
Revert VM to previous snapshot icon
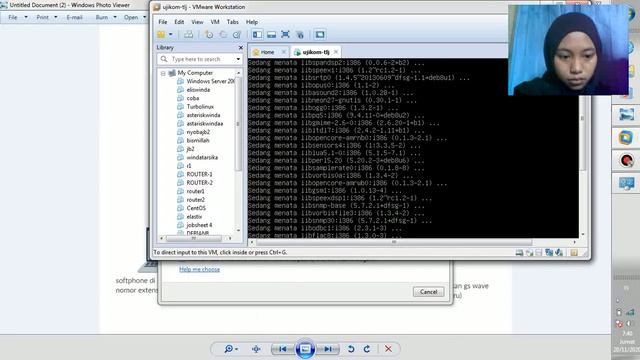pyautogui.click(x=223, y=35)
